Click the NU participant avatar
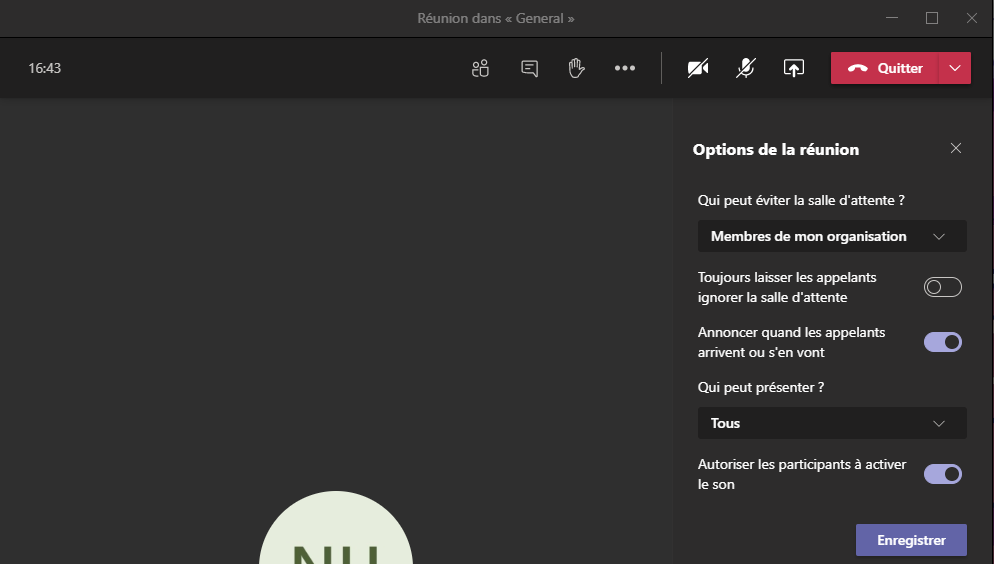The image size is (994, 564). (x=336, y=527)
